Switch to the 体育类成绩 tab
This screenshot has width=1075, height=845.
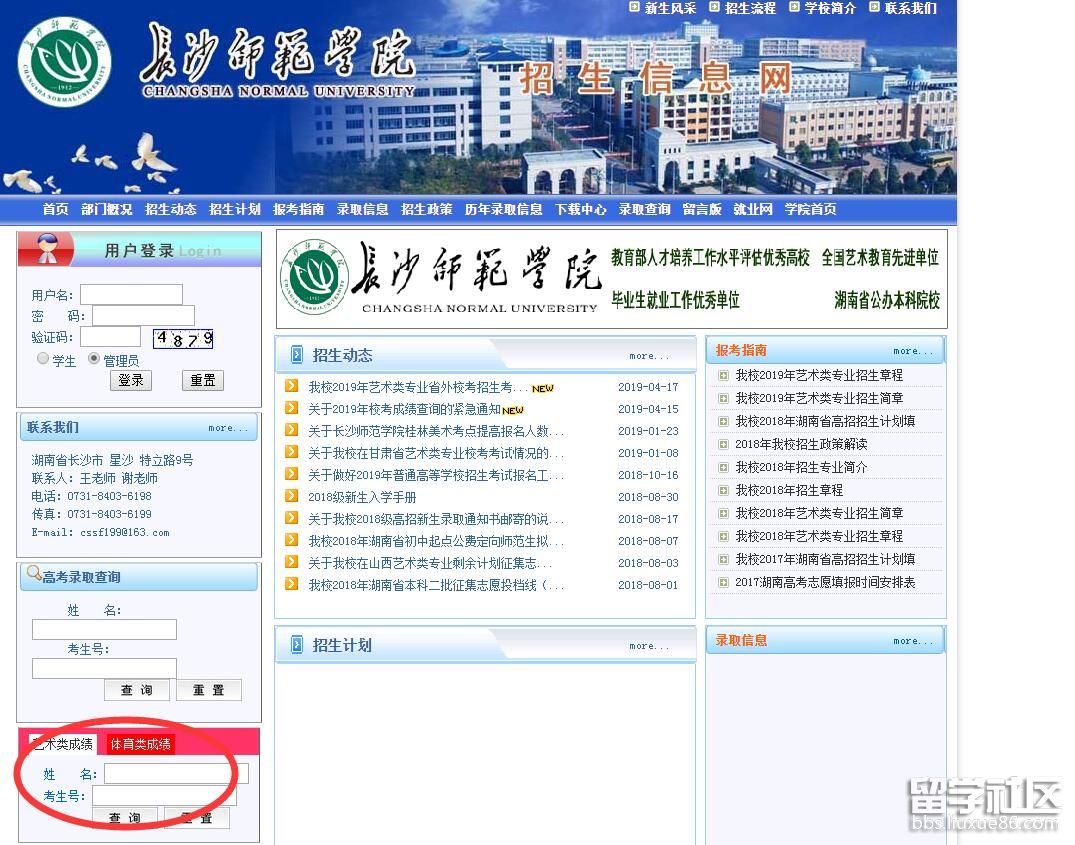(141, 744)
